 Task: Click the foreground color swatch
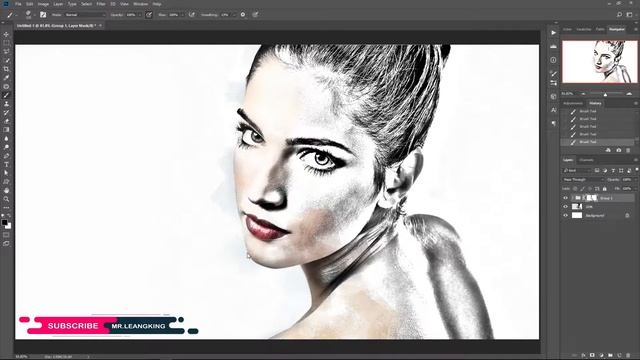pyautogui.click(x=4, y=222)
